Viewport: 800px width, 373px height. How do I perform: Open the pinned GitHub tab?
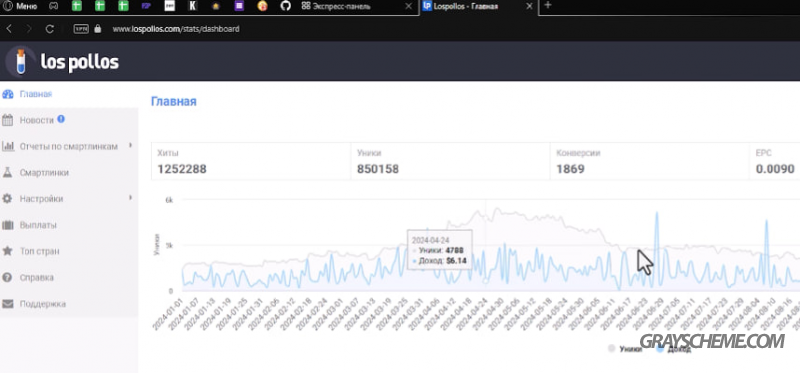pyautogui.click(x=286, y=6)
